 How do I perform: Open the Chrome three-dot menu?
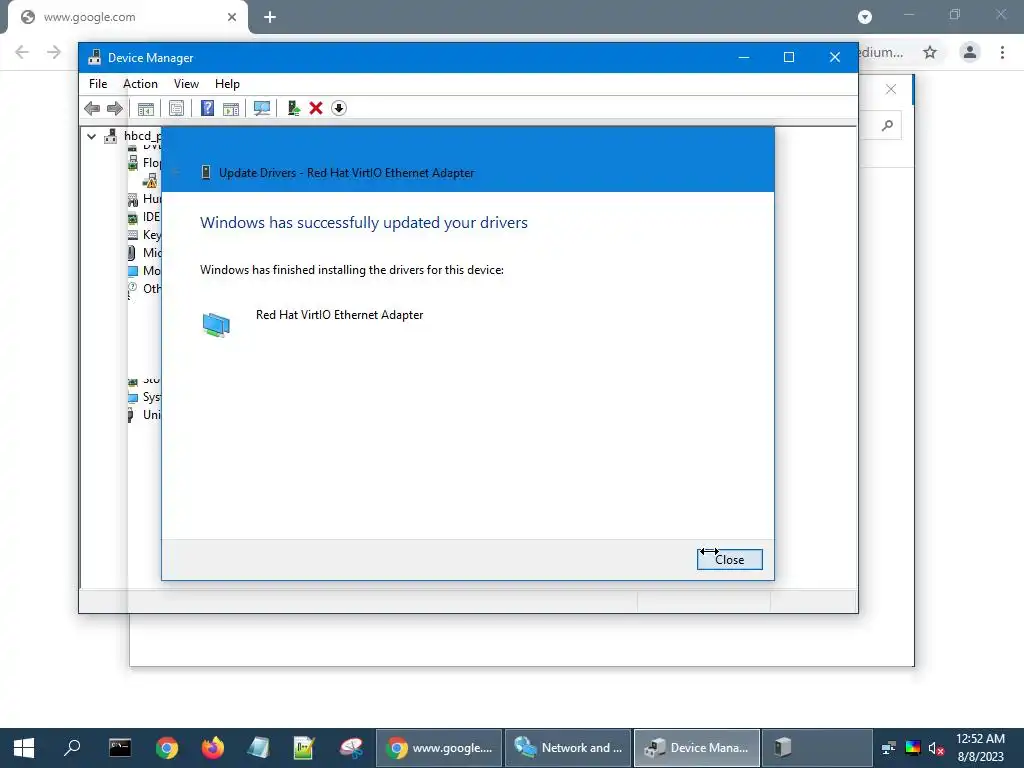pos(1002,52)
